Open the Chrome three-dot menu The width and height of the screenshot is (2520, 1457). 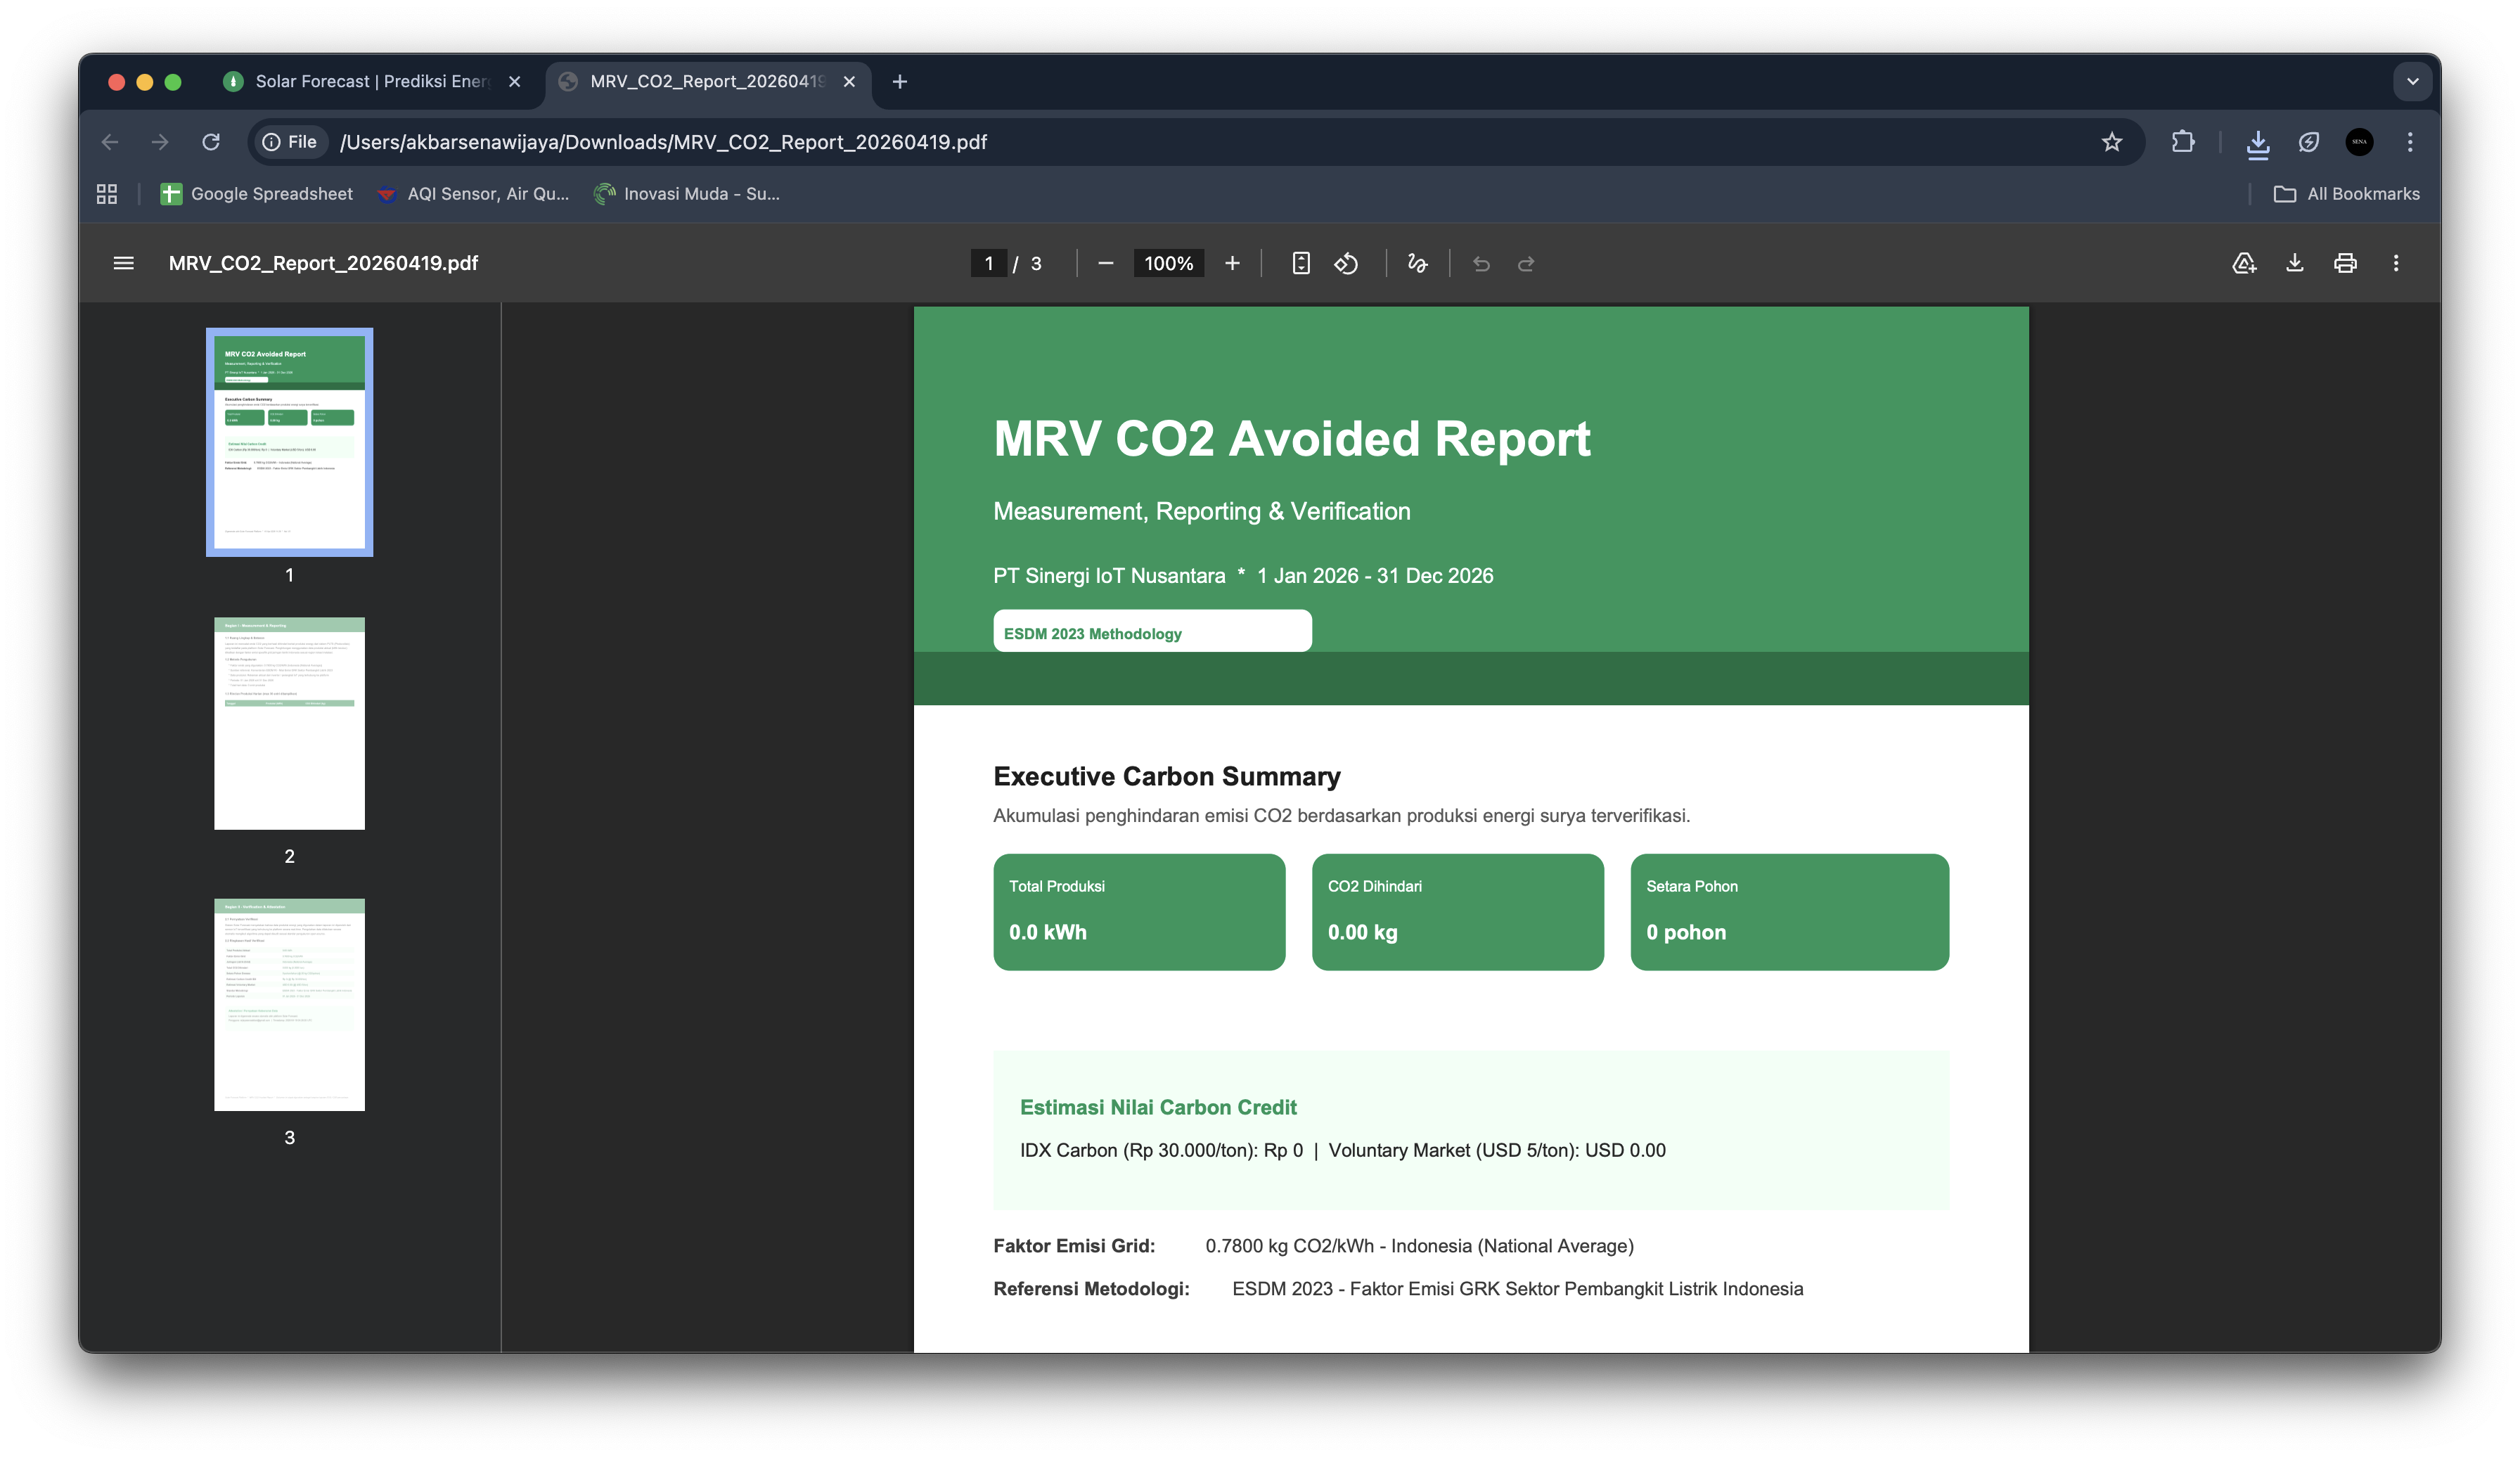[2410, 142]
